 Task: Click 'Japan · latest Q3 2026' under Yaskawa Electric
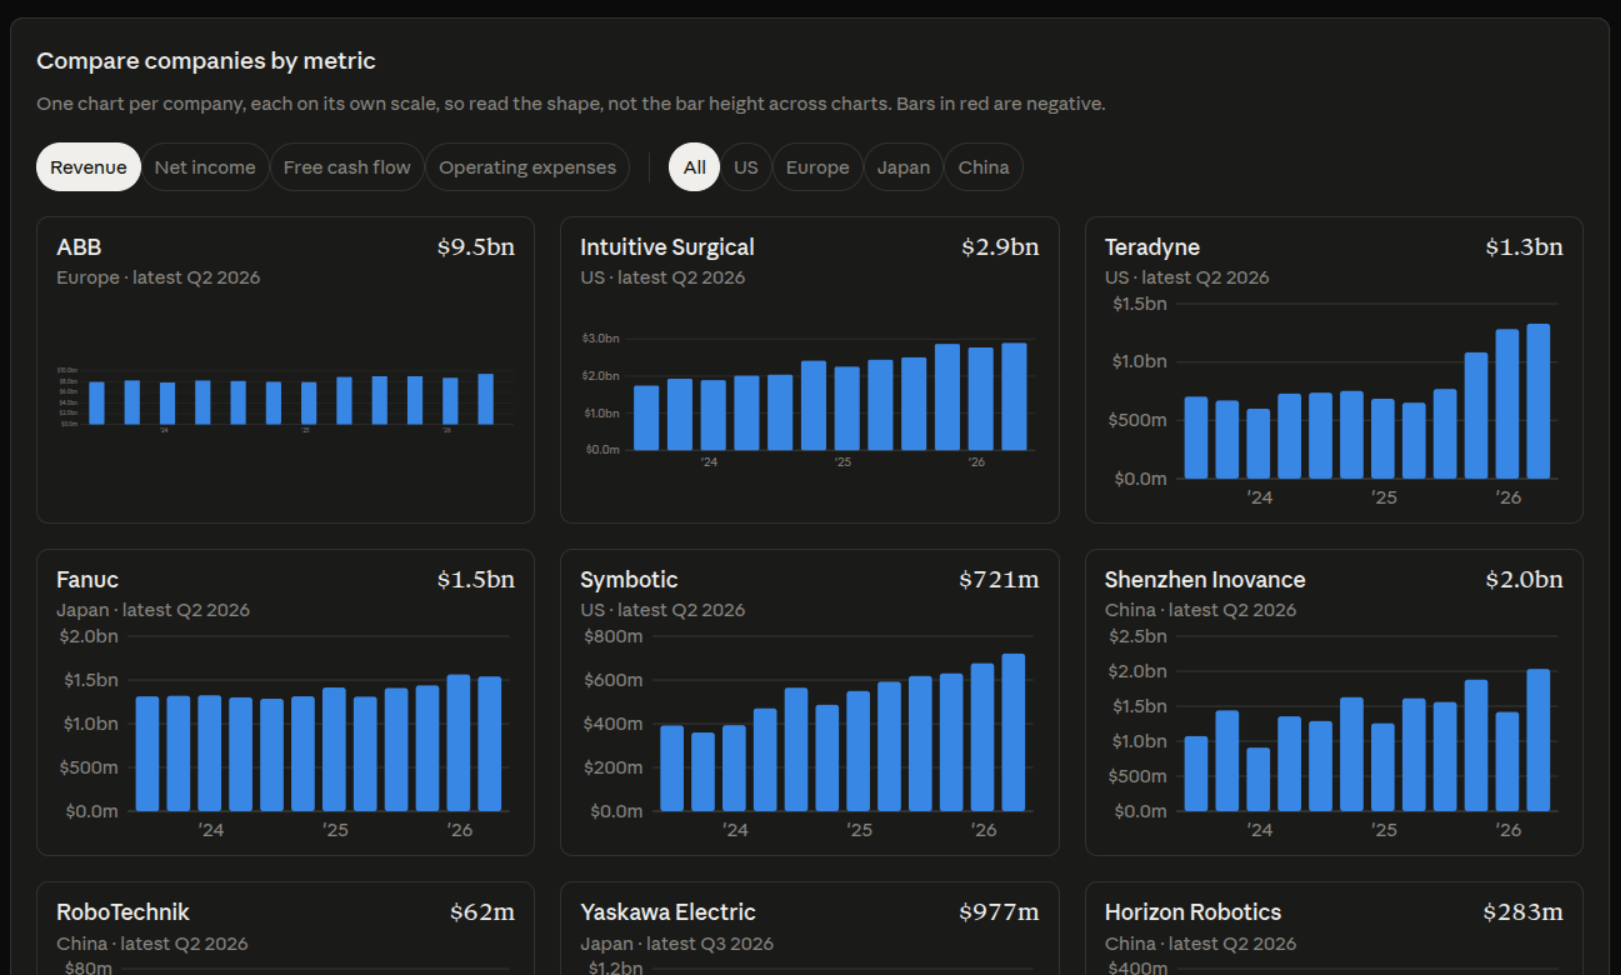[677, 944]
